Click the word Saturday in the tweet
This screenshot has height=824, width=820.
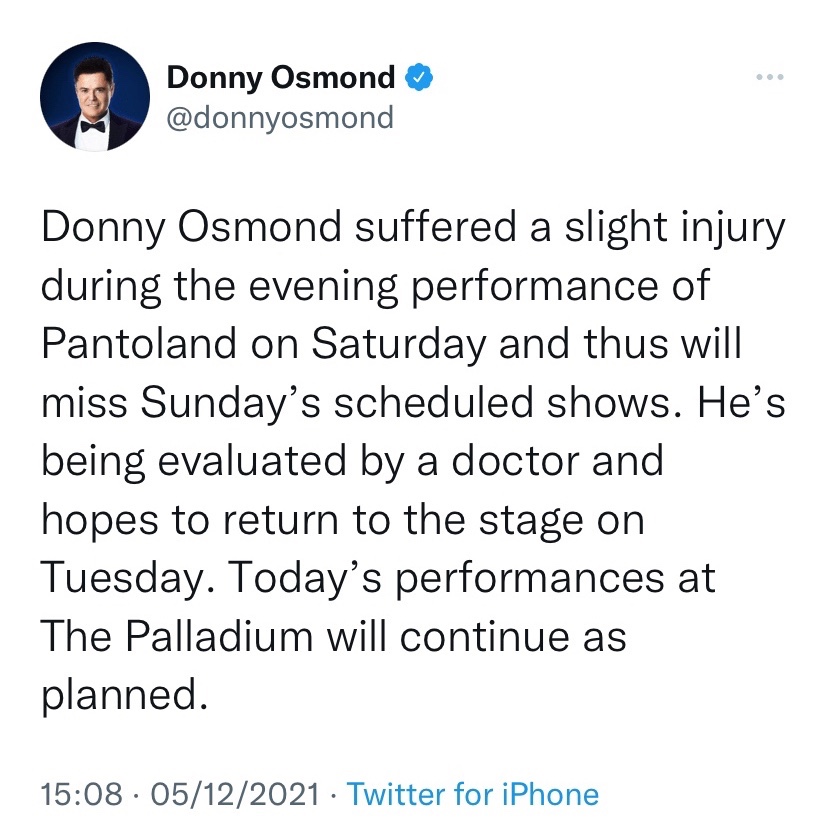coord(399,343)
